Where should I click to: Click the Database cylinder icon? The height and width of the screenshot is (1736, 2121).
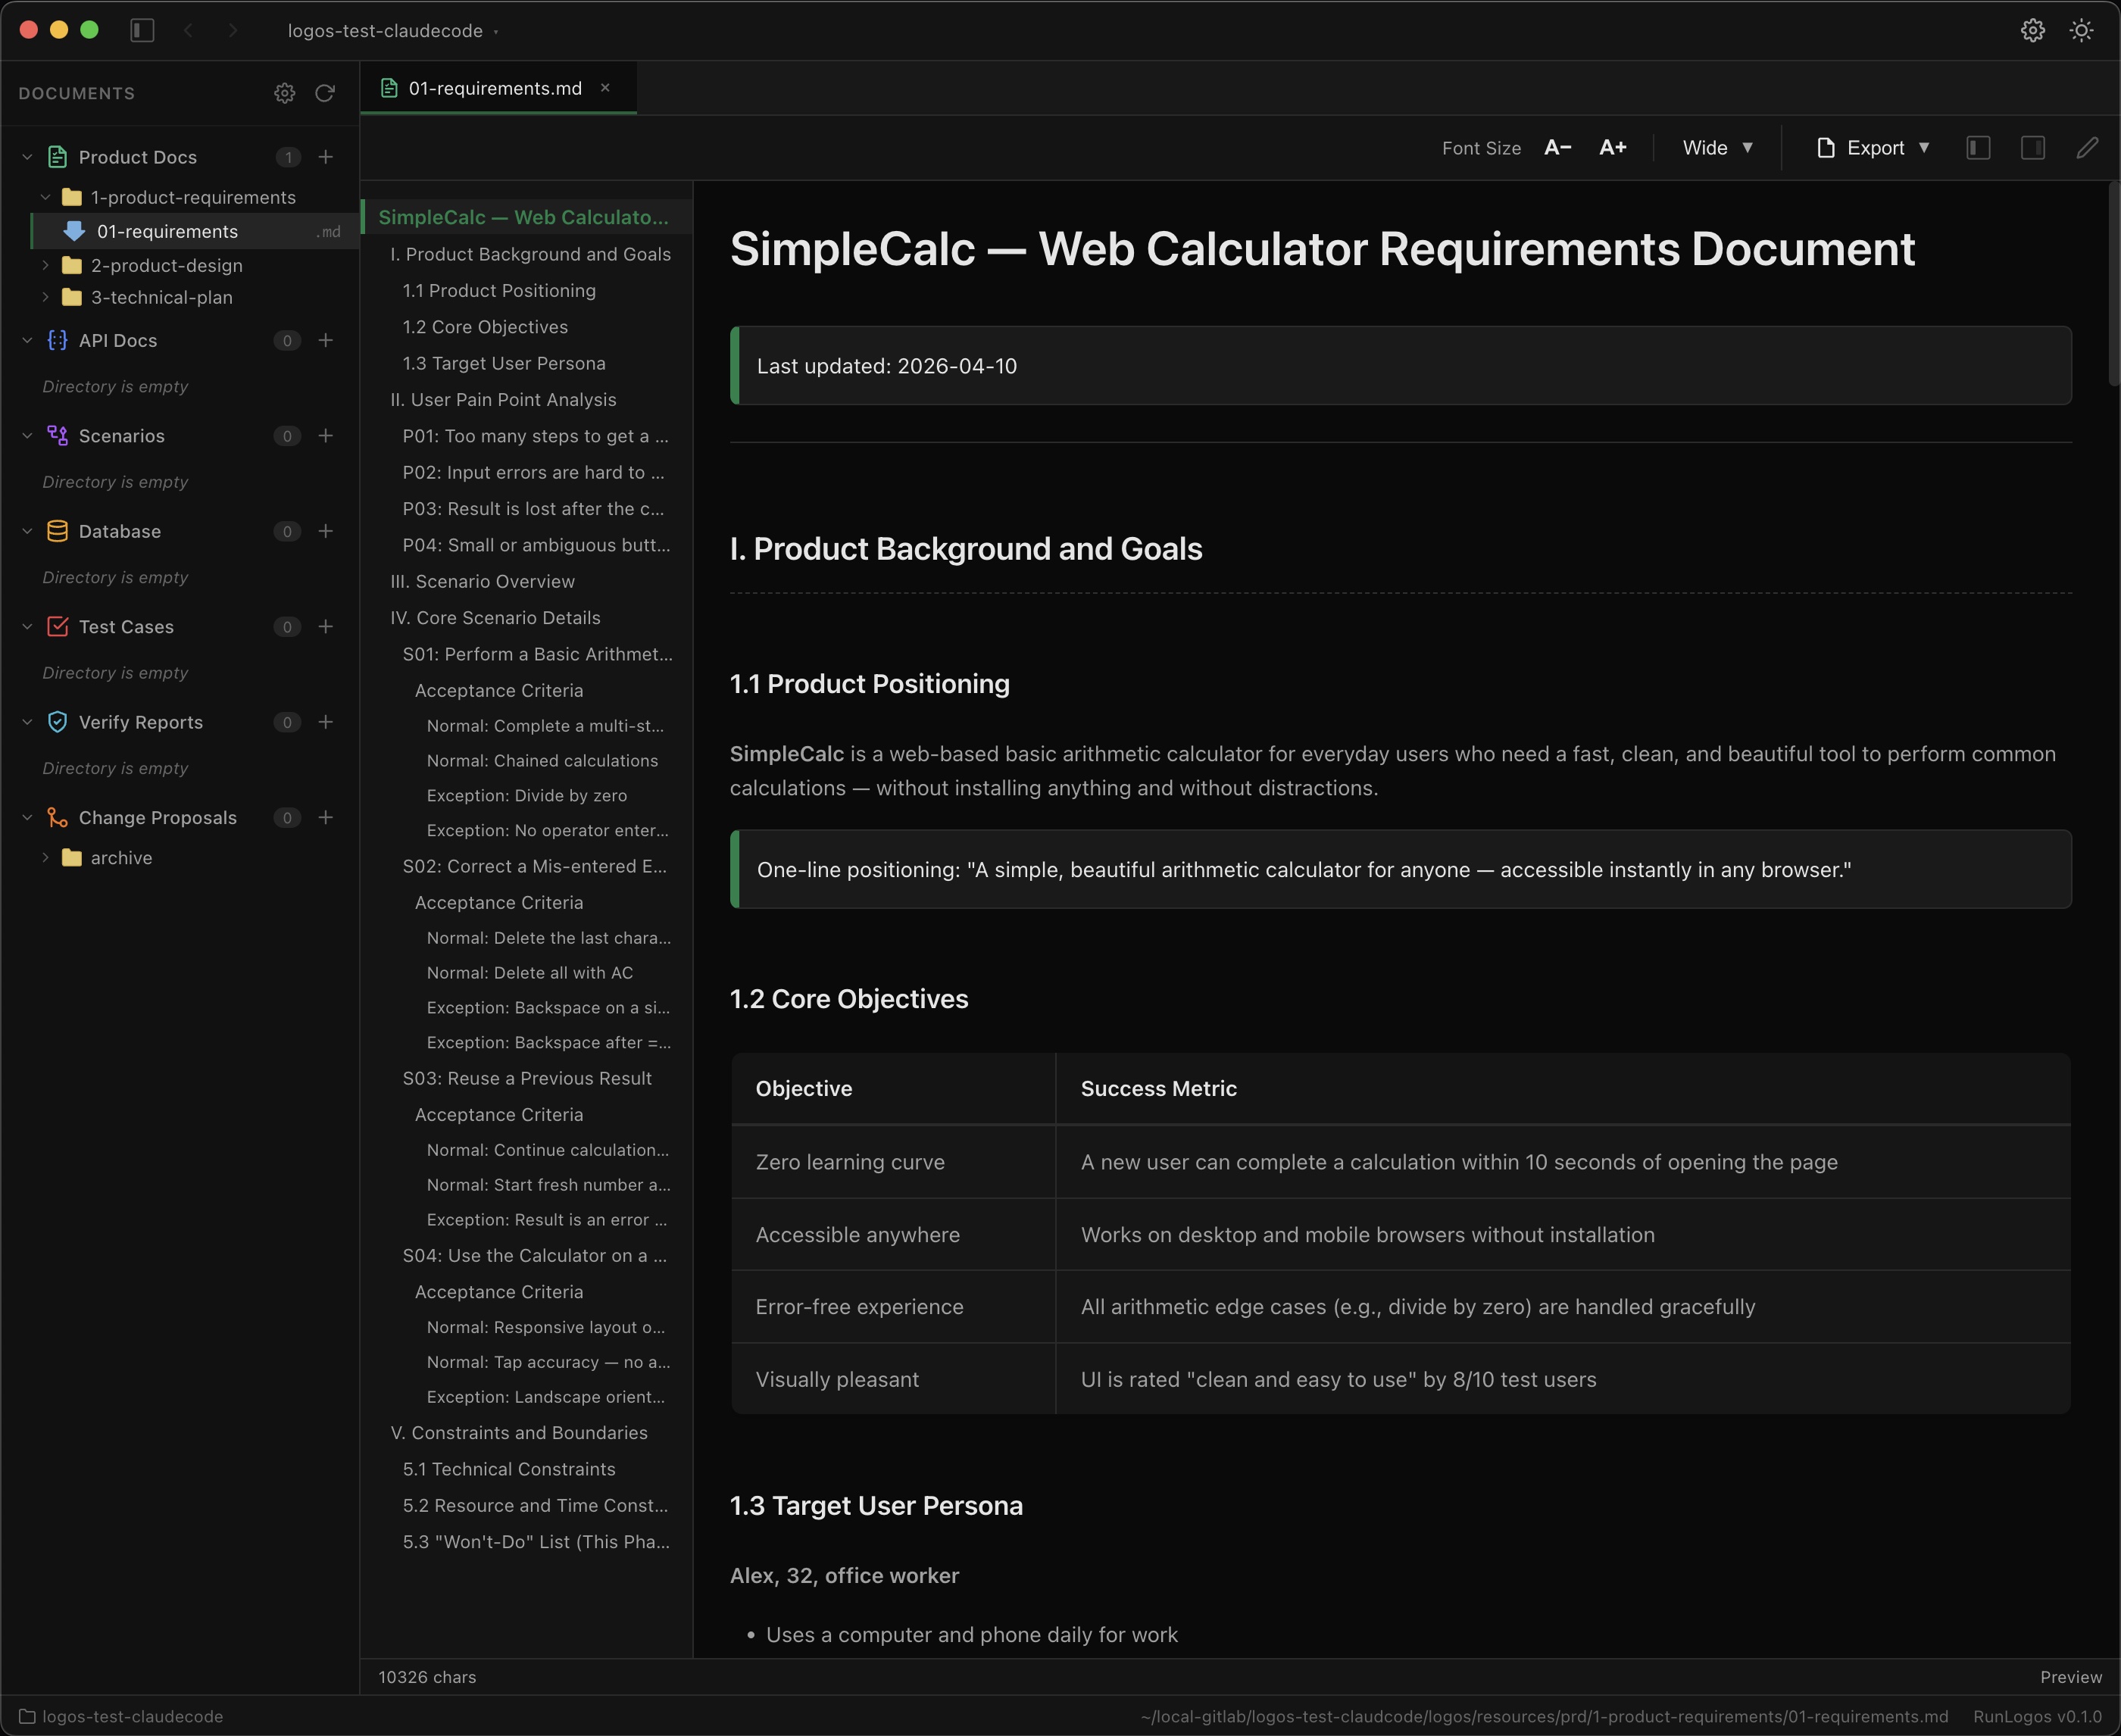click(57, 531)
